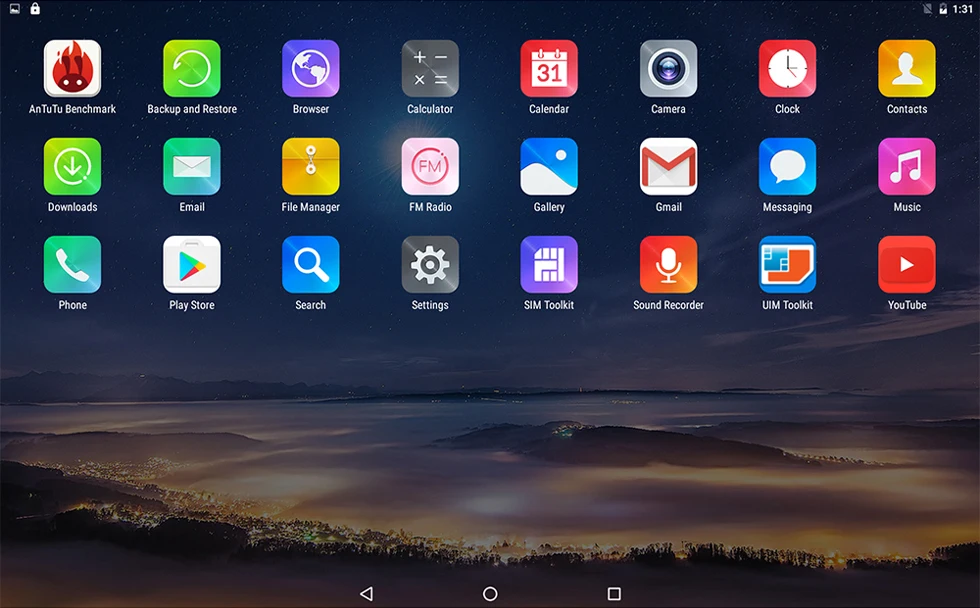Open the Contacts app
The height and width of the screenshot is (608, 980).
click(907, 69)
